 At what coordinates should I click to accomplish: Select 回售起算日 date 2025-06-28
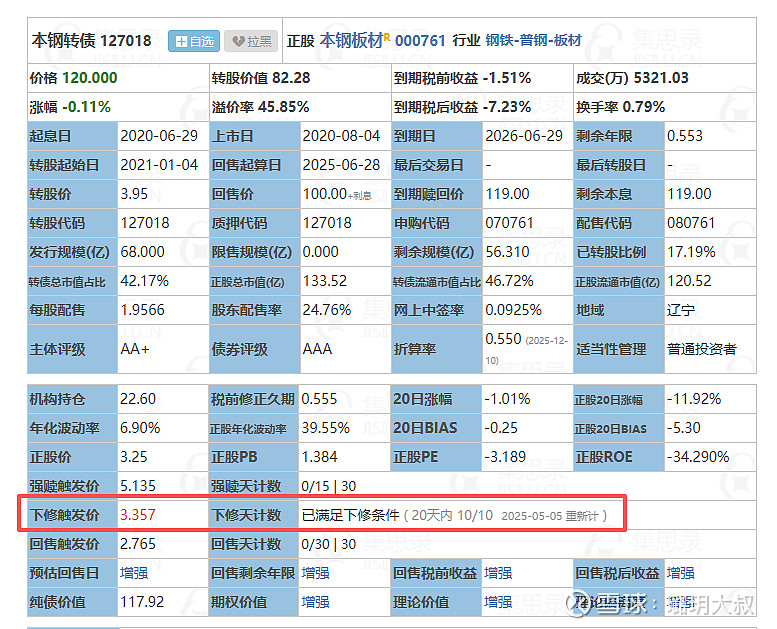coord(341,165)
